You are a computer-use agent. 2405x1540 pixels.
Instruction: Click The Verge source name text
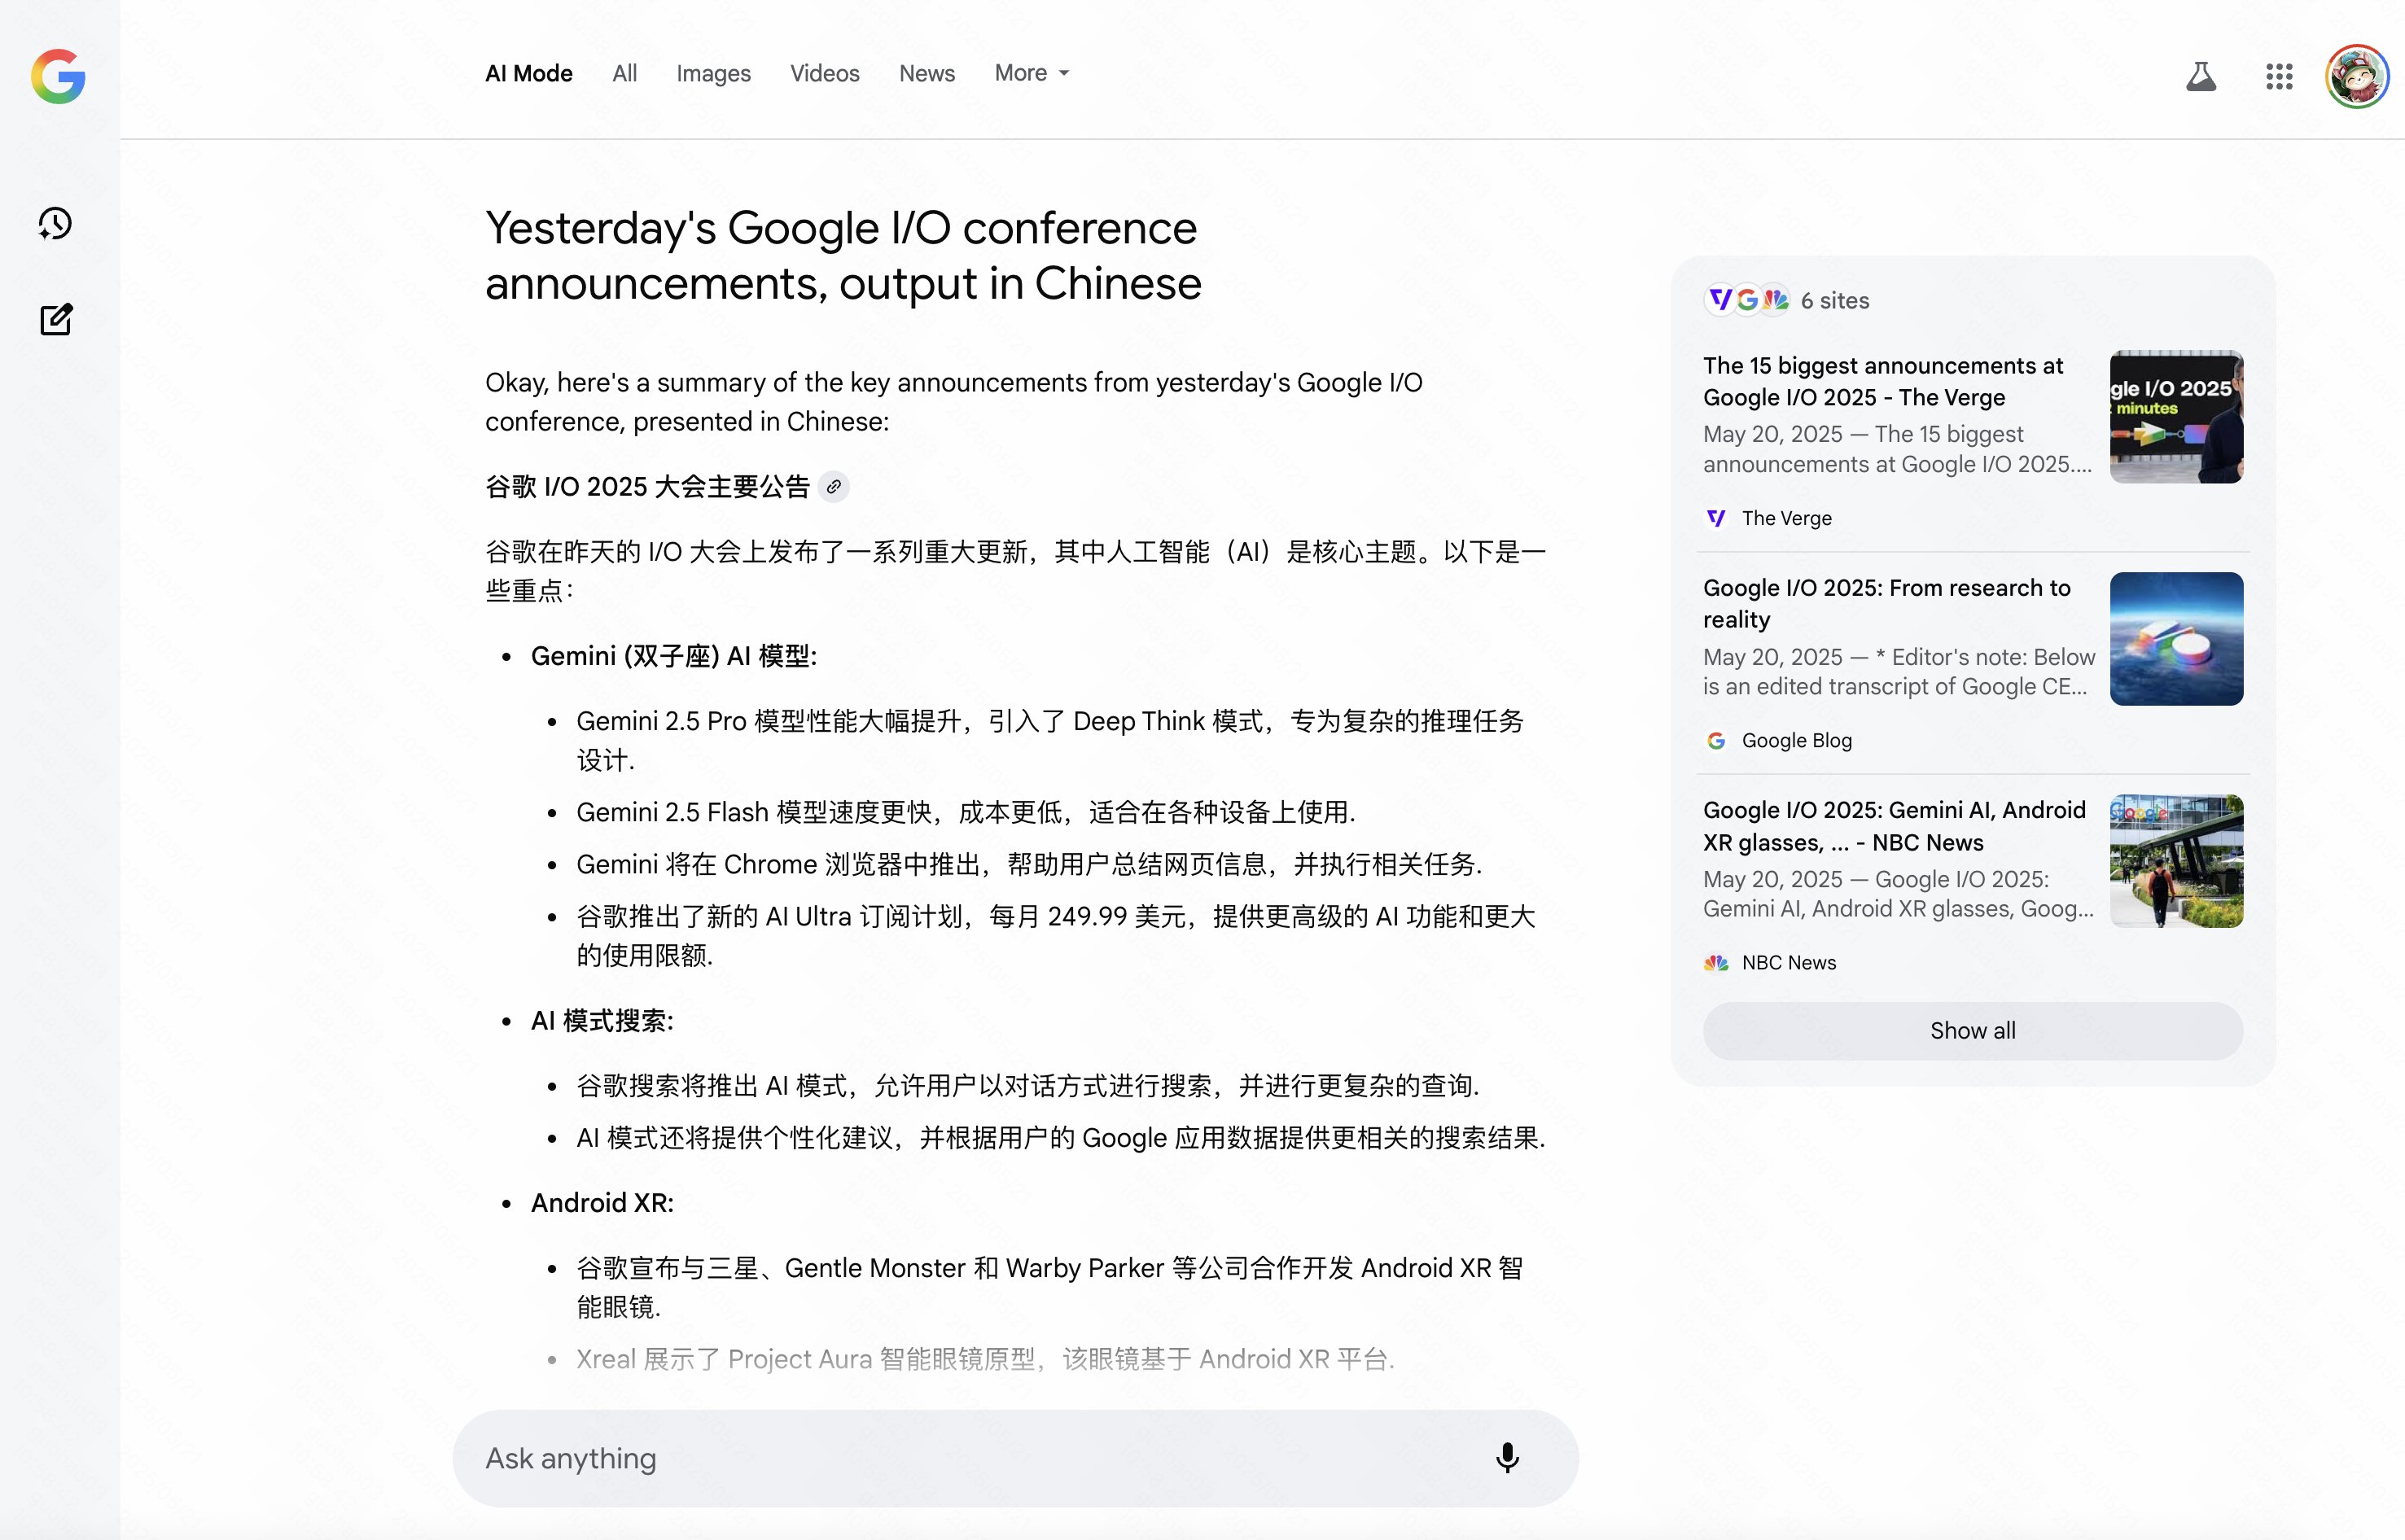tap(1786, 518)
